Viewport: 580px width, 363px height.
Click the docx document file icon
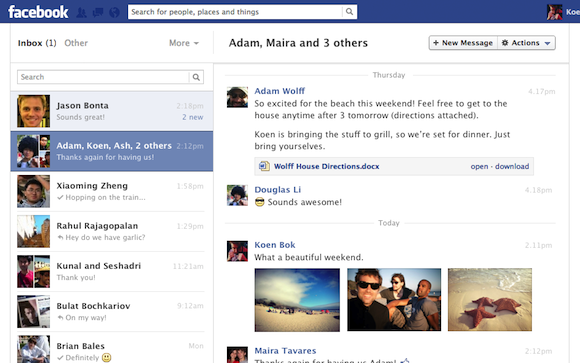[x=264, y=166]
